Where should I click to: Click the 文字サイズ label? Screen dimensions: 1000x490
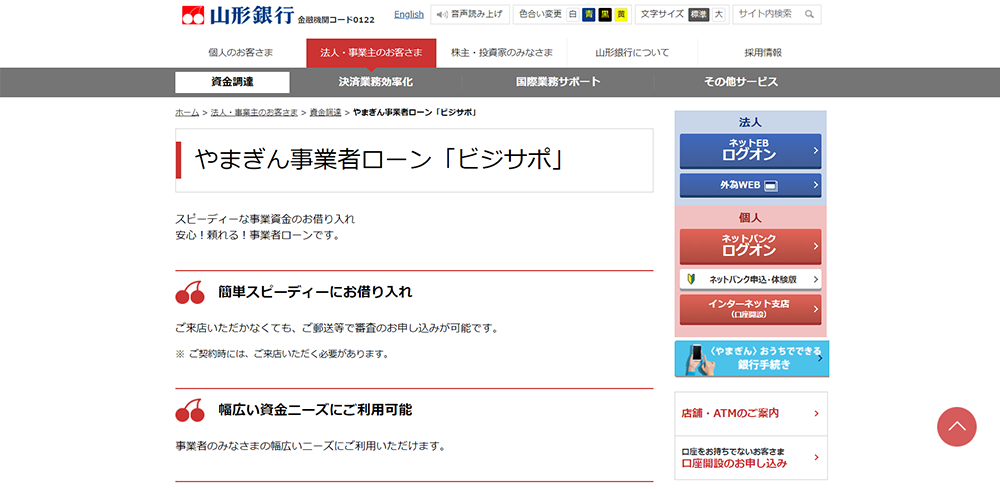coord(663,14)
